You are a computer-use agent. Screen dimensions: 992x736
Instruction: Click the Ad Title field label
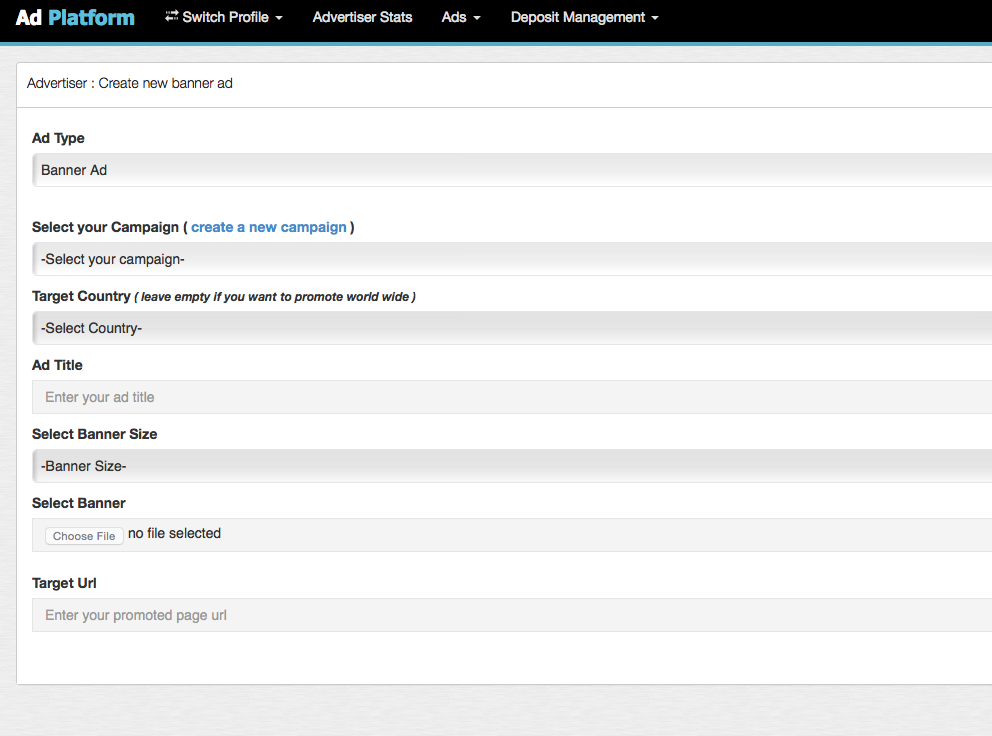pos(57,365)
